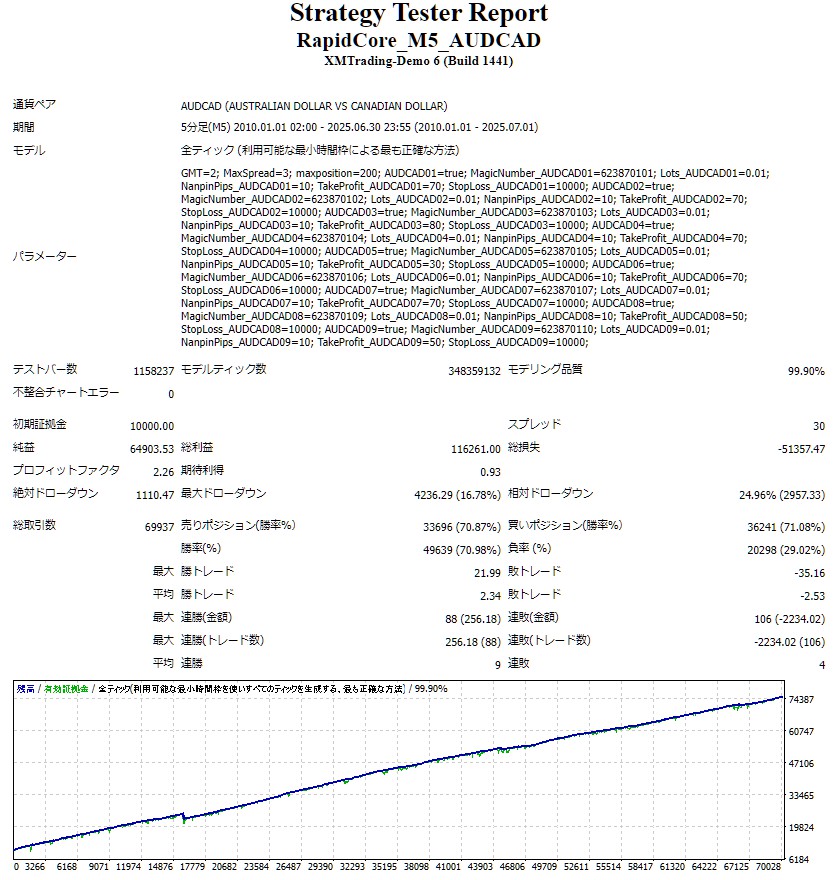836x880 pixels.
Task: Click the test bars value 1158237
Action: (154, 371)
